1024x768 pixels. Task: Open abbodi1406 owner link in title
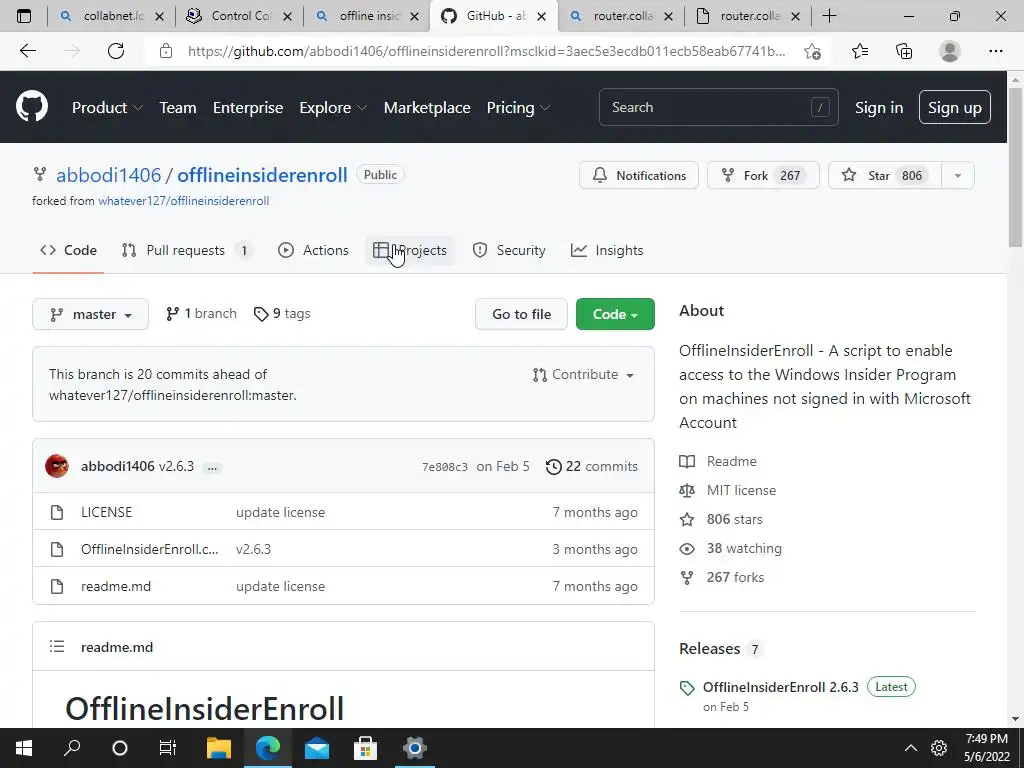tap(108, 175)
